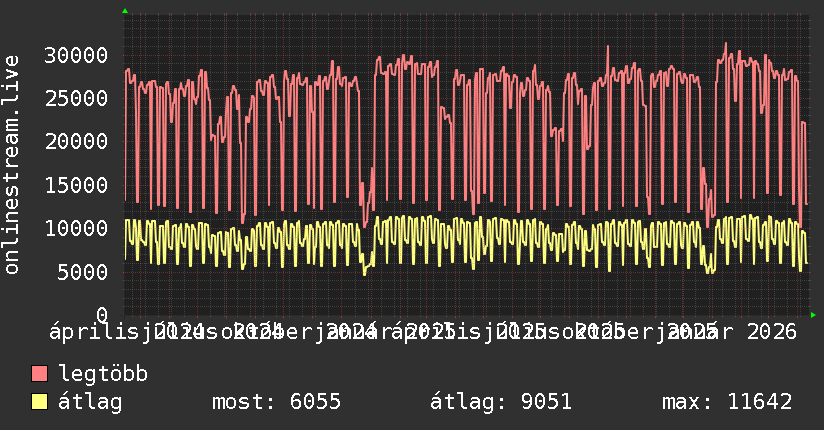The image size is (824, 430).
Task: Click the highest red peak near 2026
Action: [726, 44]
